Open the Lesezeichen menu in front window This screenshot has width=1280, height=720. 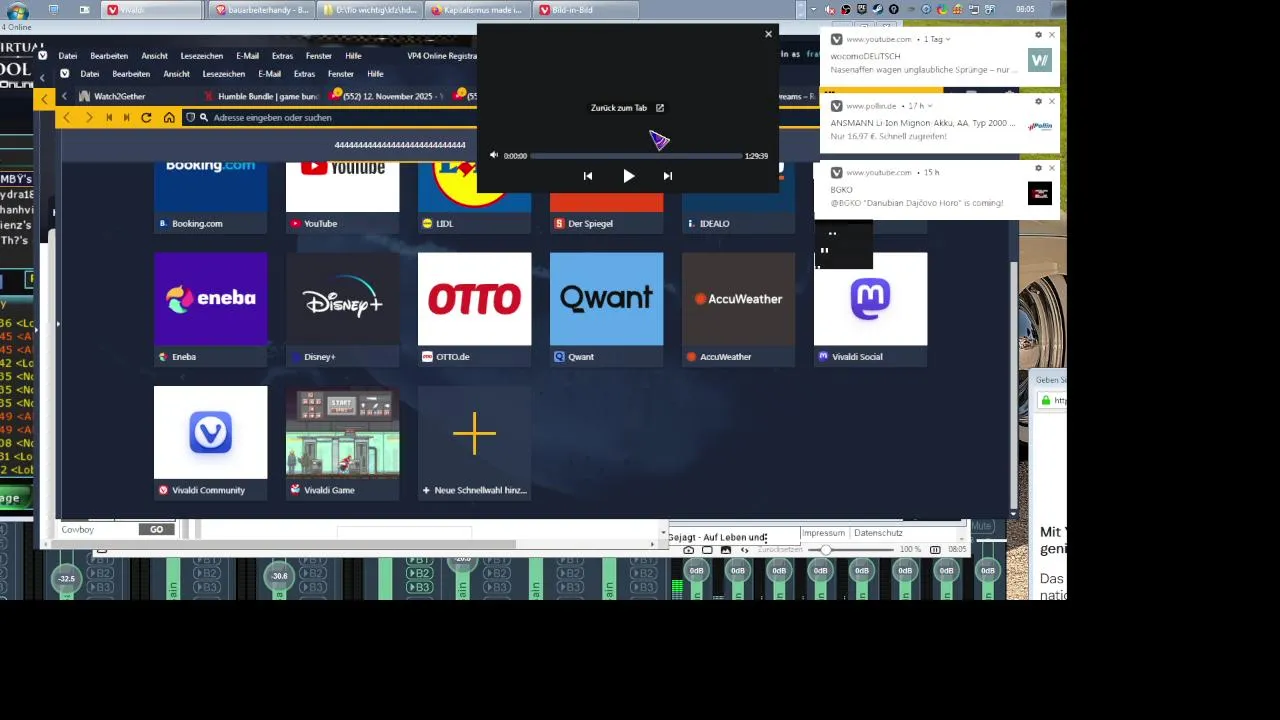pos(223,74)
